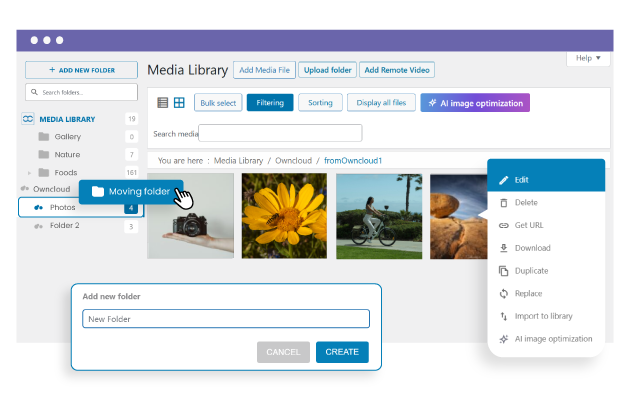Screen dimensions: 630x400
Task: Click the Media Library cloud icon
Action: coord(28,119)
